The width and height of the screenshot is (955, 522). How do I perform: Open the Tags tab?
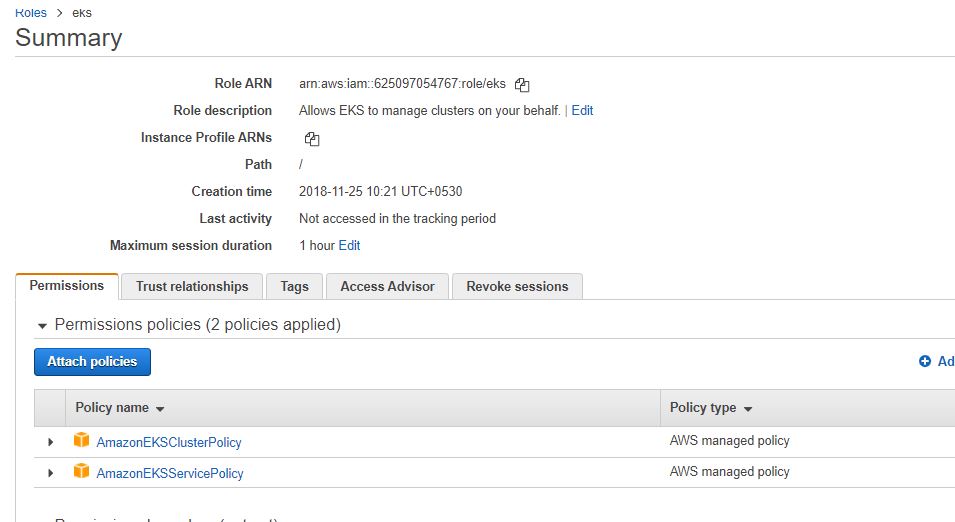294,286
